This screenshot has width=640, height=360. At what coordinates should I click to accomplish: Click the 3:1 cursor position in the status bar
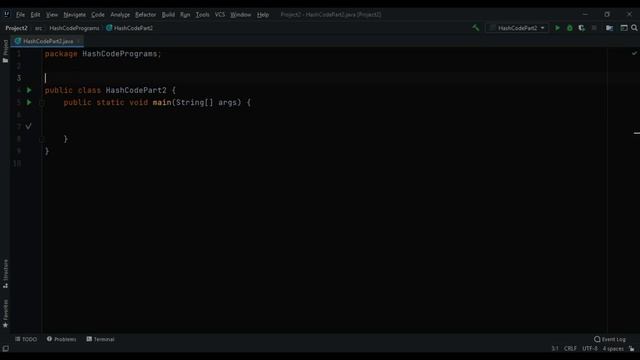coord(555,349)
